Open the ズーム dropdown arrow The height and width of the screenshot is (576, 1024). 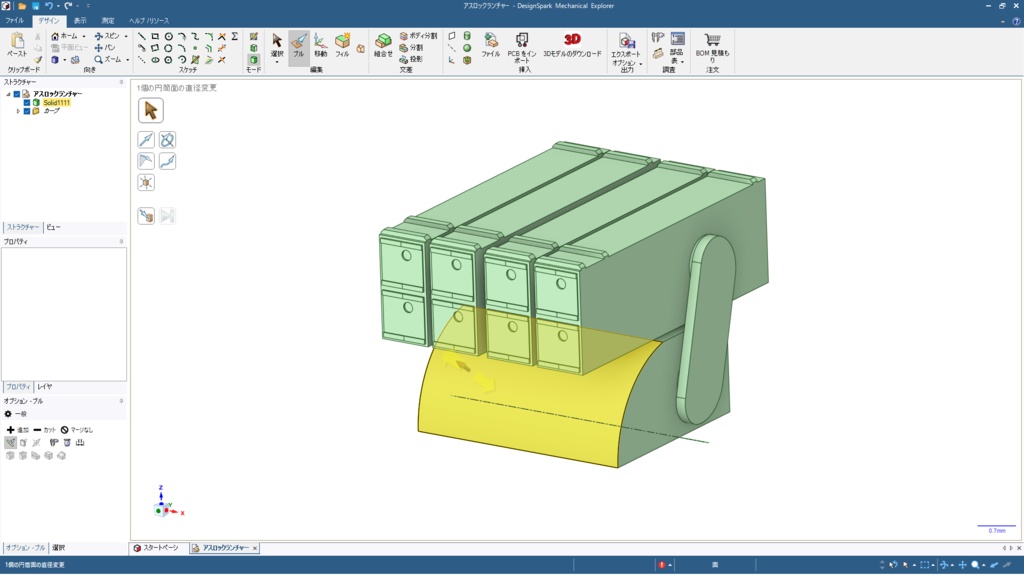[x=127, y=60]
